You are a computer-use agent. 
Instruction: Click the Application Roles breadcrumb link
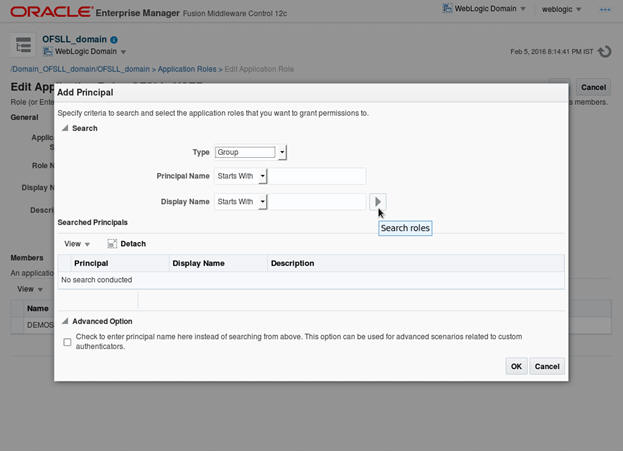pyautogui.click(x=187, y=69)
